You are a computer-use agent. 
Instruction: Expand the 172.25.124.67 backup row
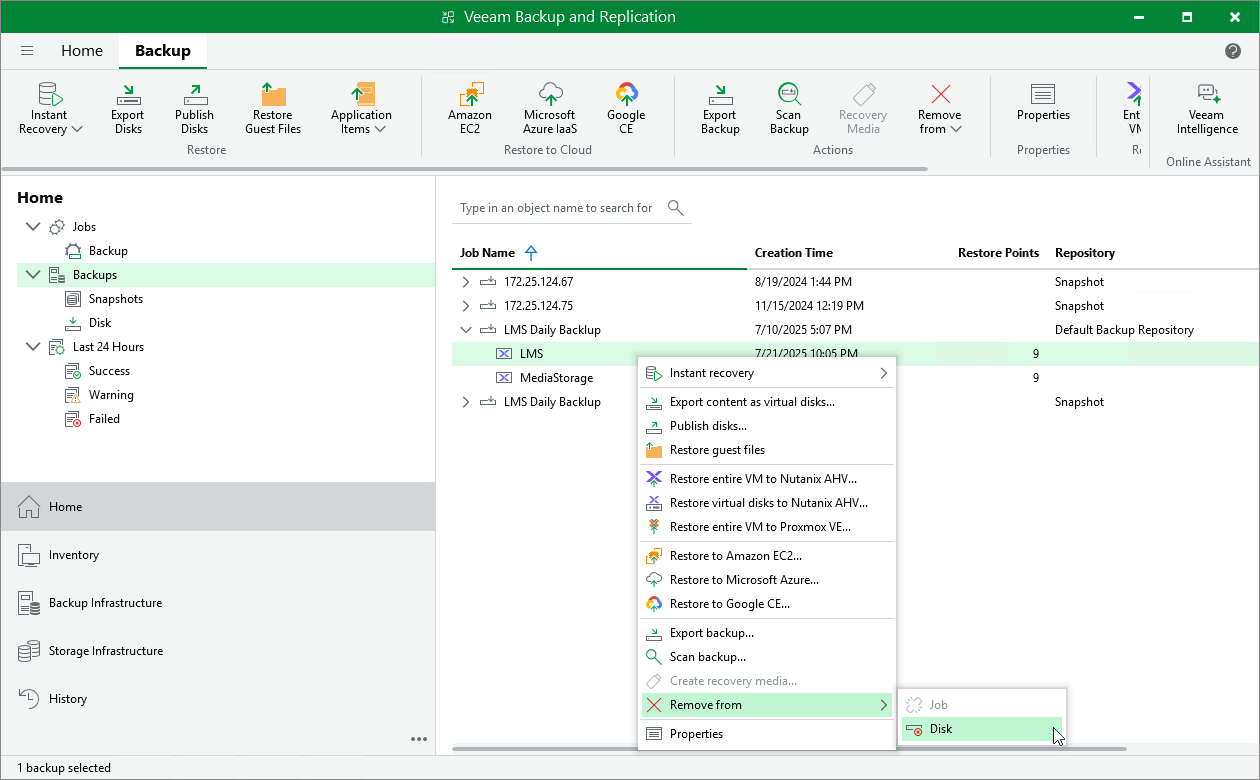click(465, 282)
